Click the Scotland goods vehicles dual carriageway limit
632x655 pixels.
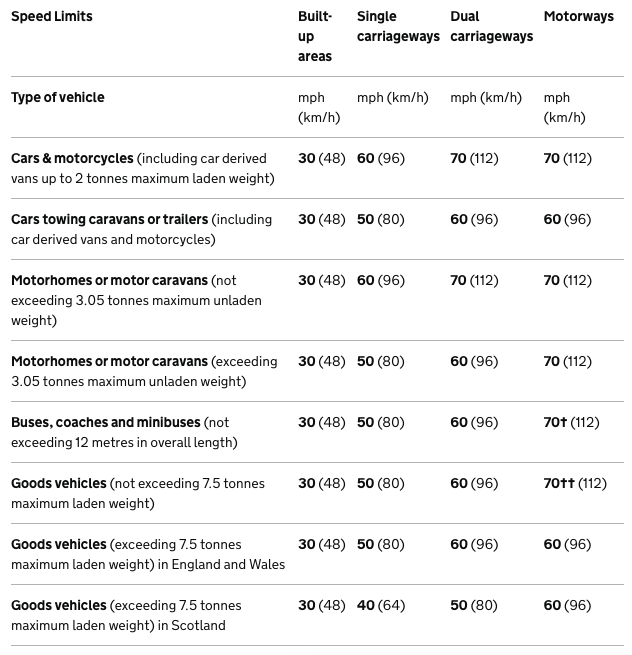pyautogui.click(x=474, y=606)
